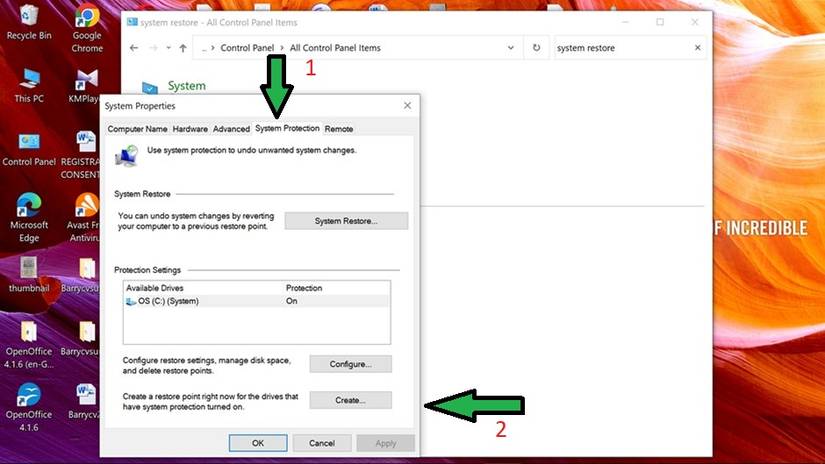Go up one folder level arrow
Screen dimensions: 825x464
coord(183,48)
